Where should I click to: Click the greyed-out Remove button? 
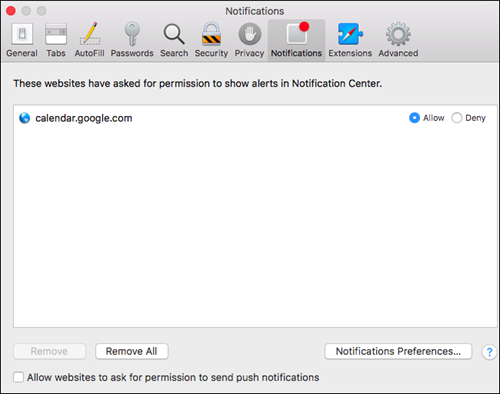(x=49, y=351)
